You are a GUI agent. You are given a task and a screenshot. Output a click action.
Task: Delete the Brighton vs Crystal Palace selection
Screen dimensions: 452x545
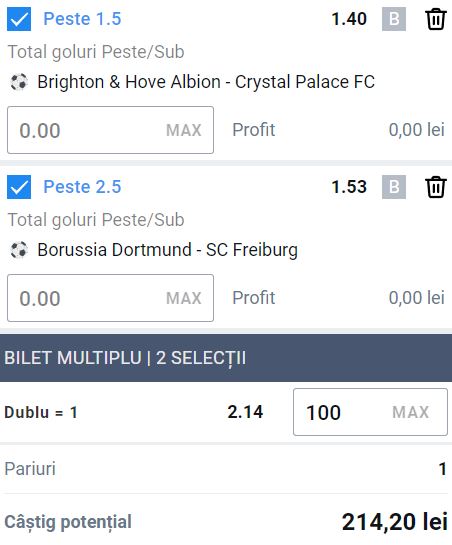coord(436,19)
